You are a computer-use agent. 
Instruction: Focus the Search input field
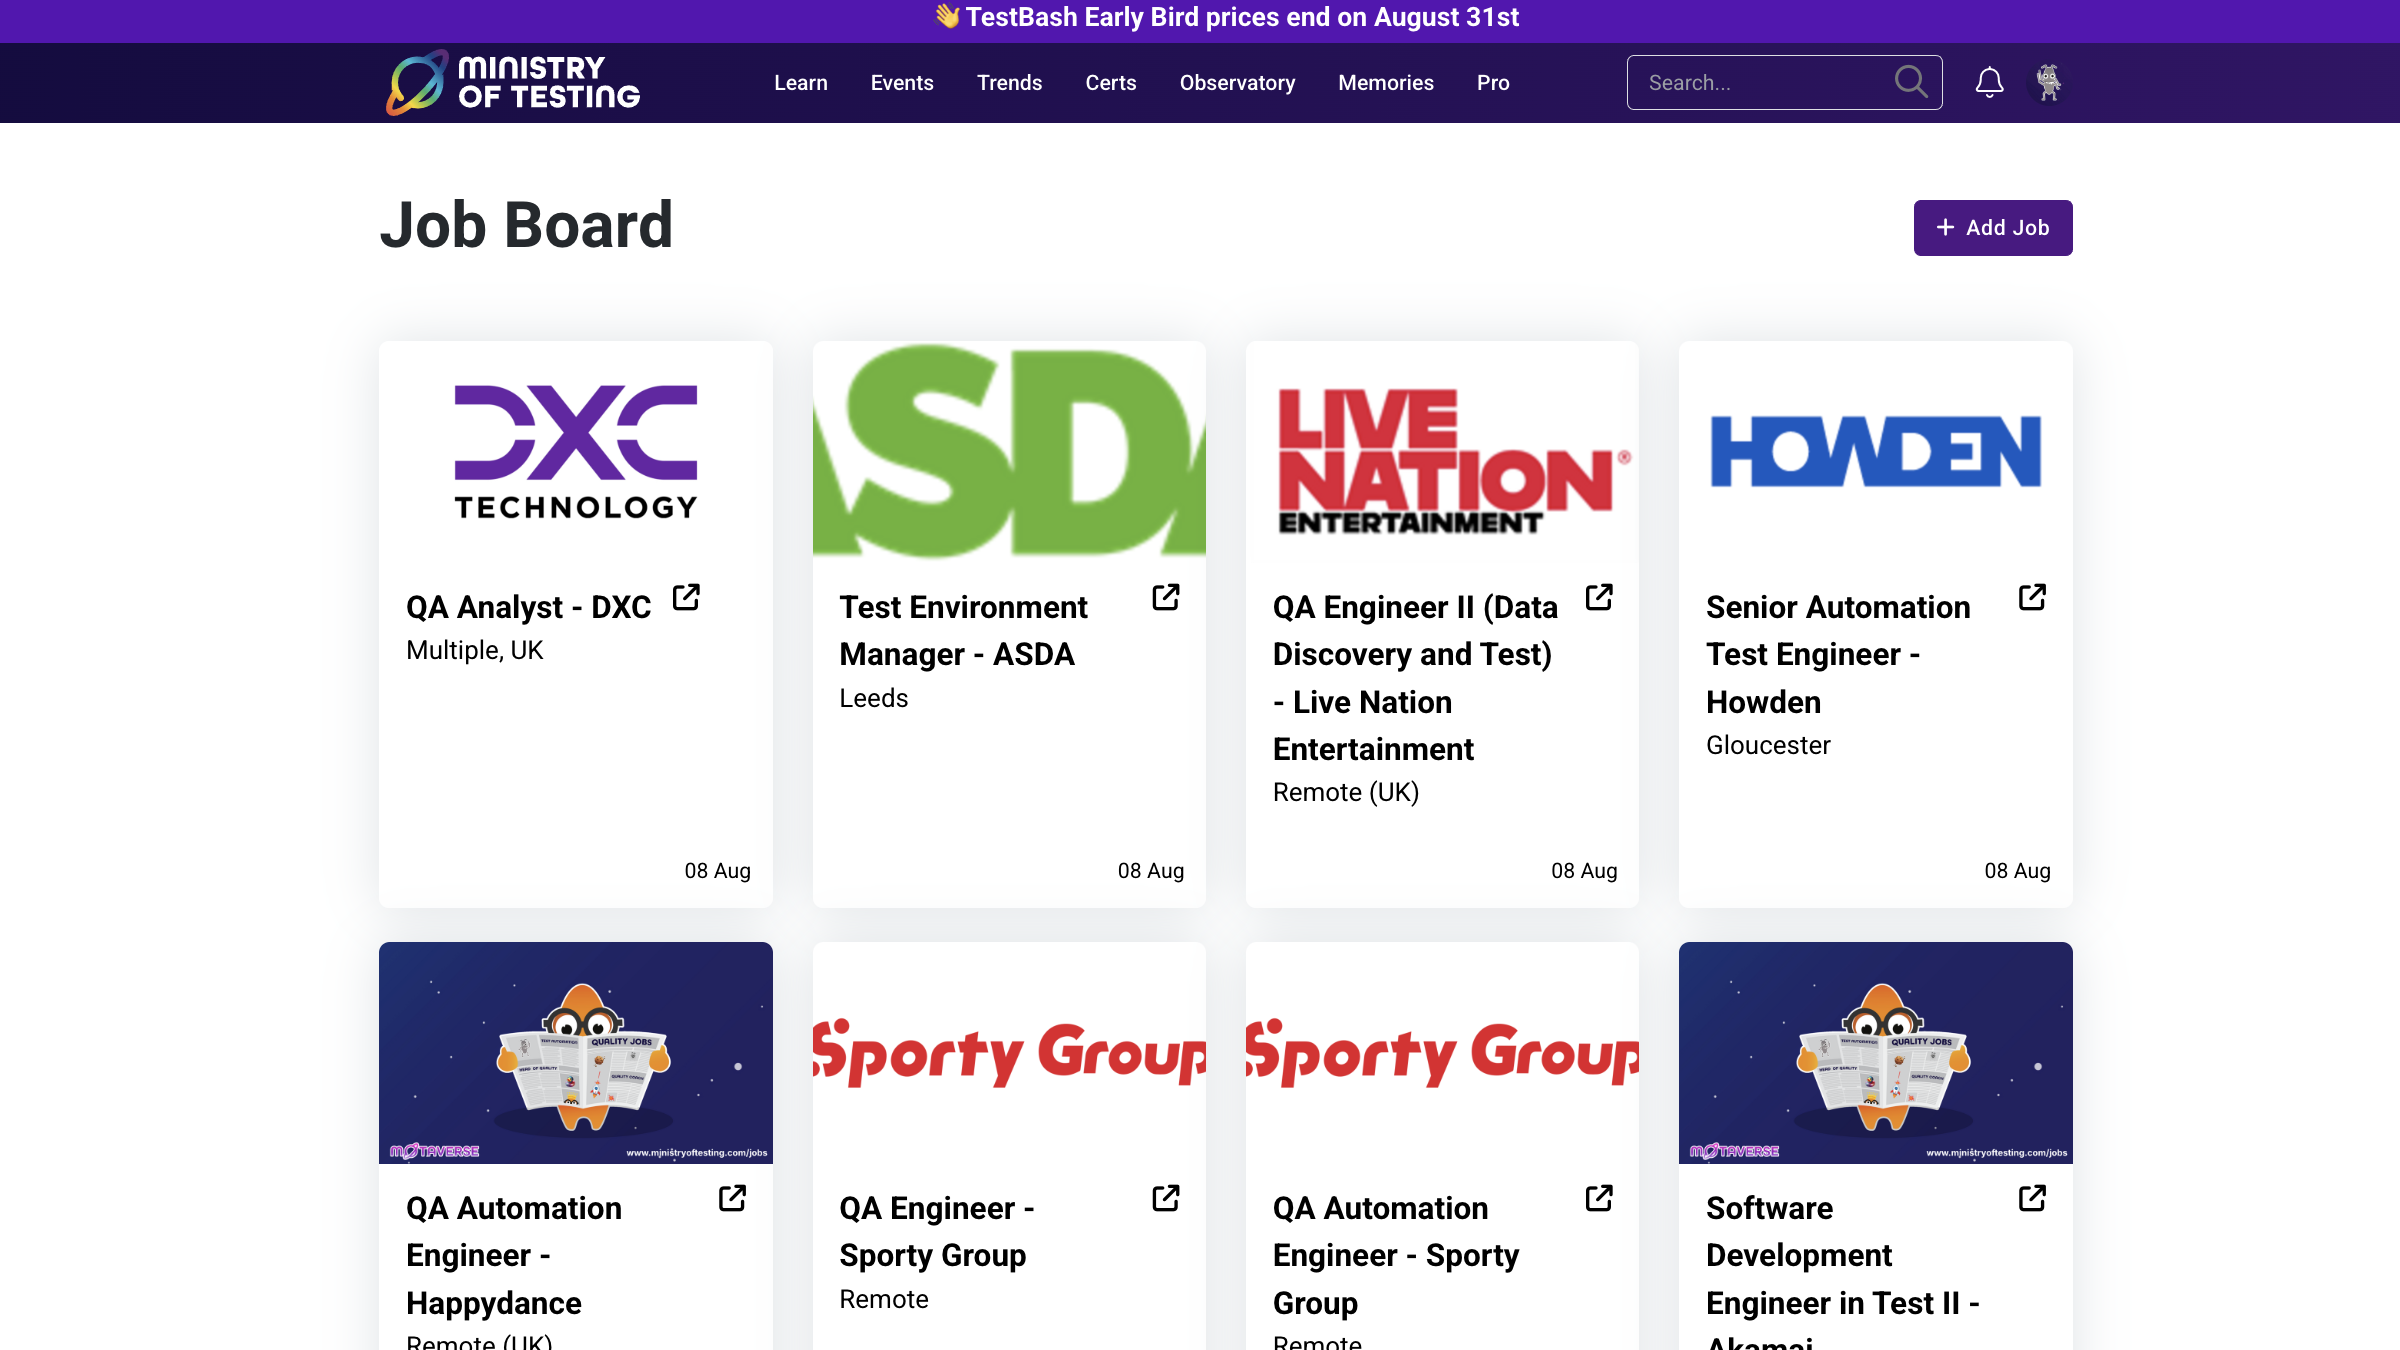[x=1784, y=82]
